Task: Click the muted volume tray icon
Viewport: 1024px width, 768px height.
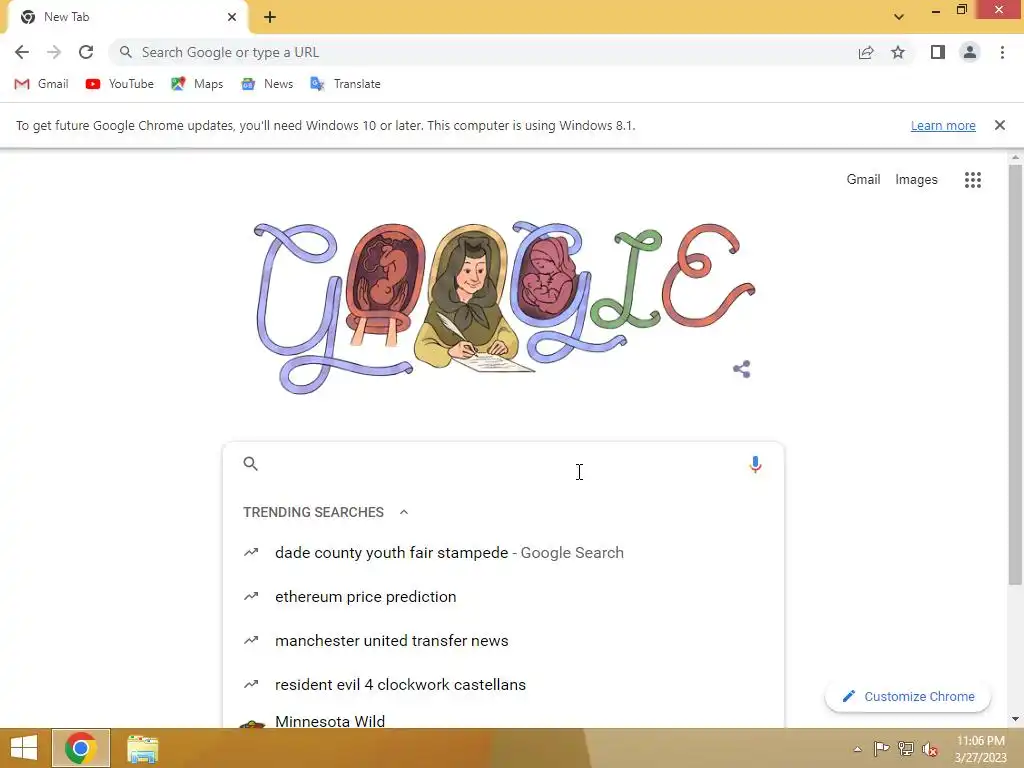Action: tap(930, 749)
